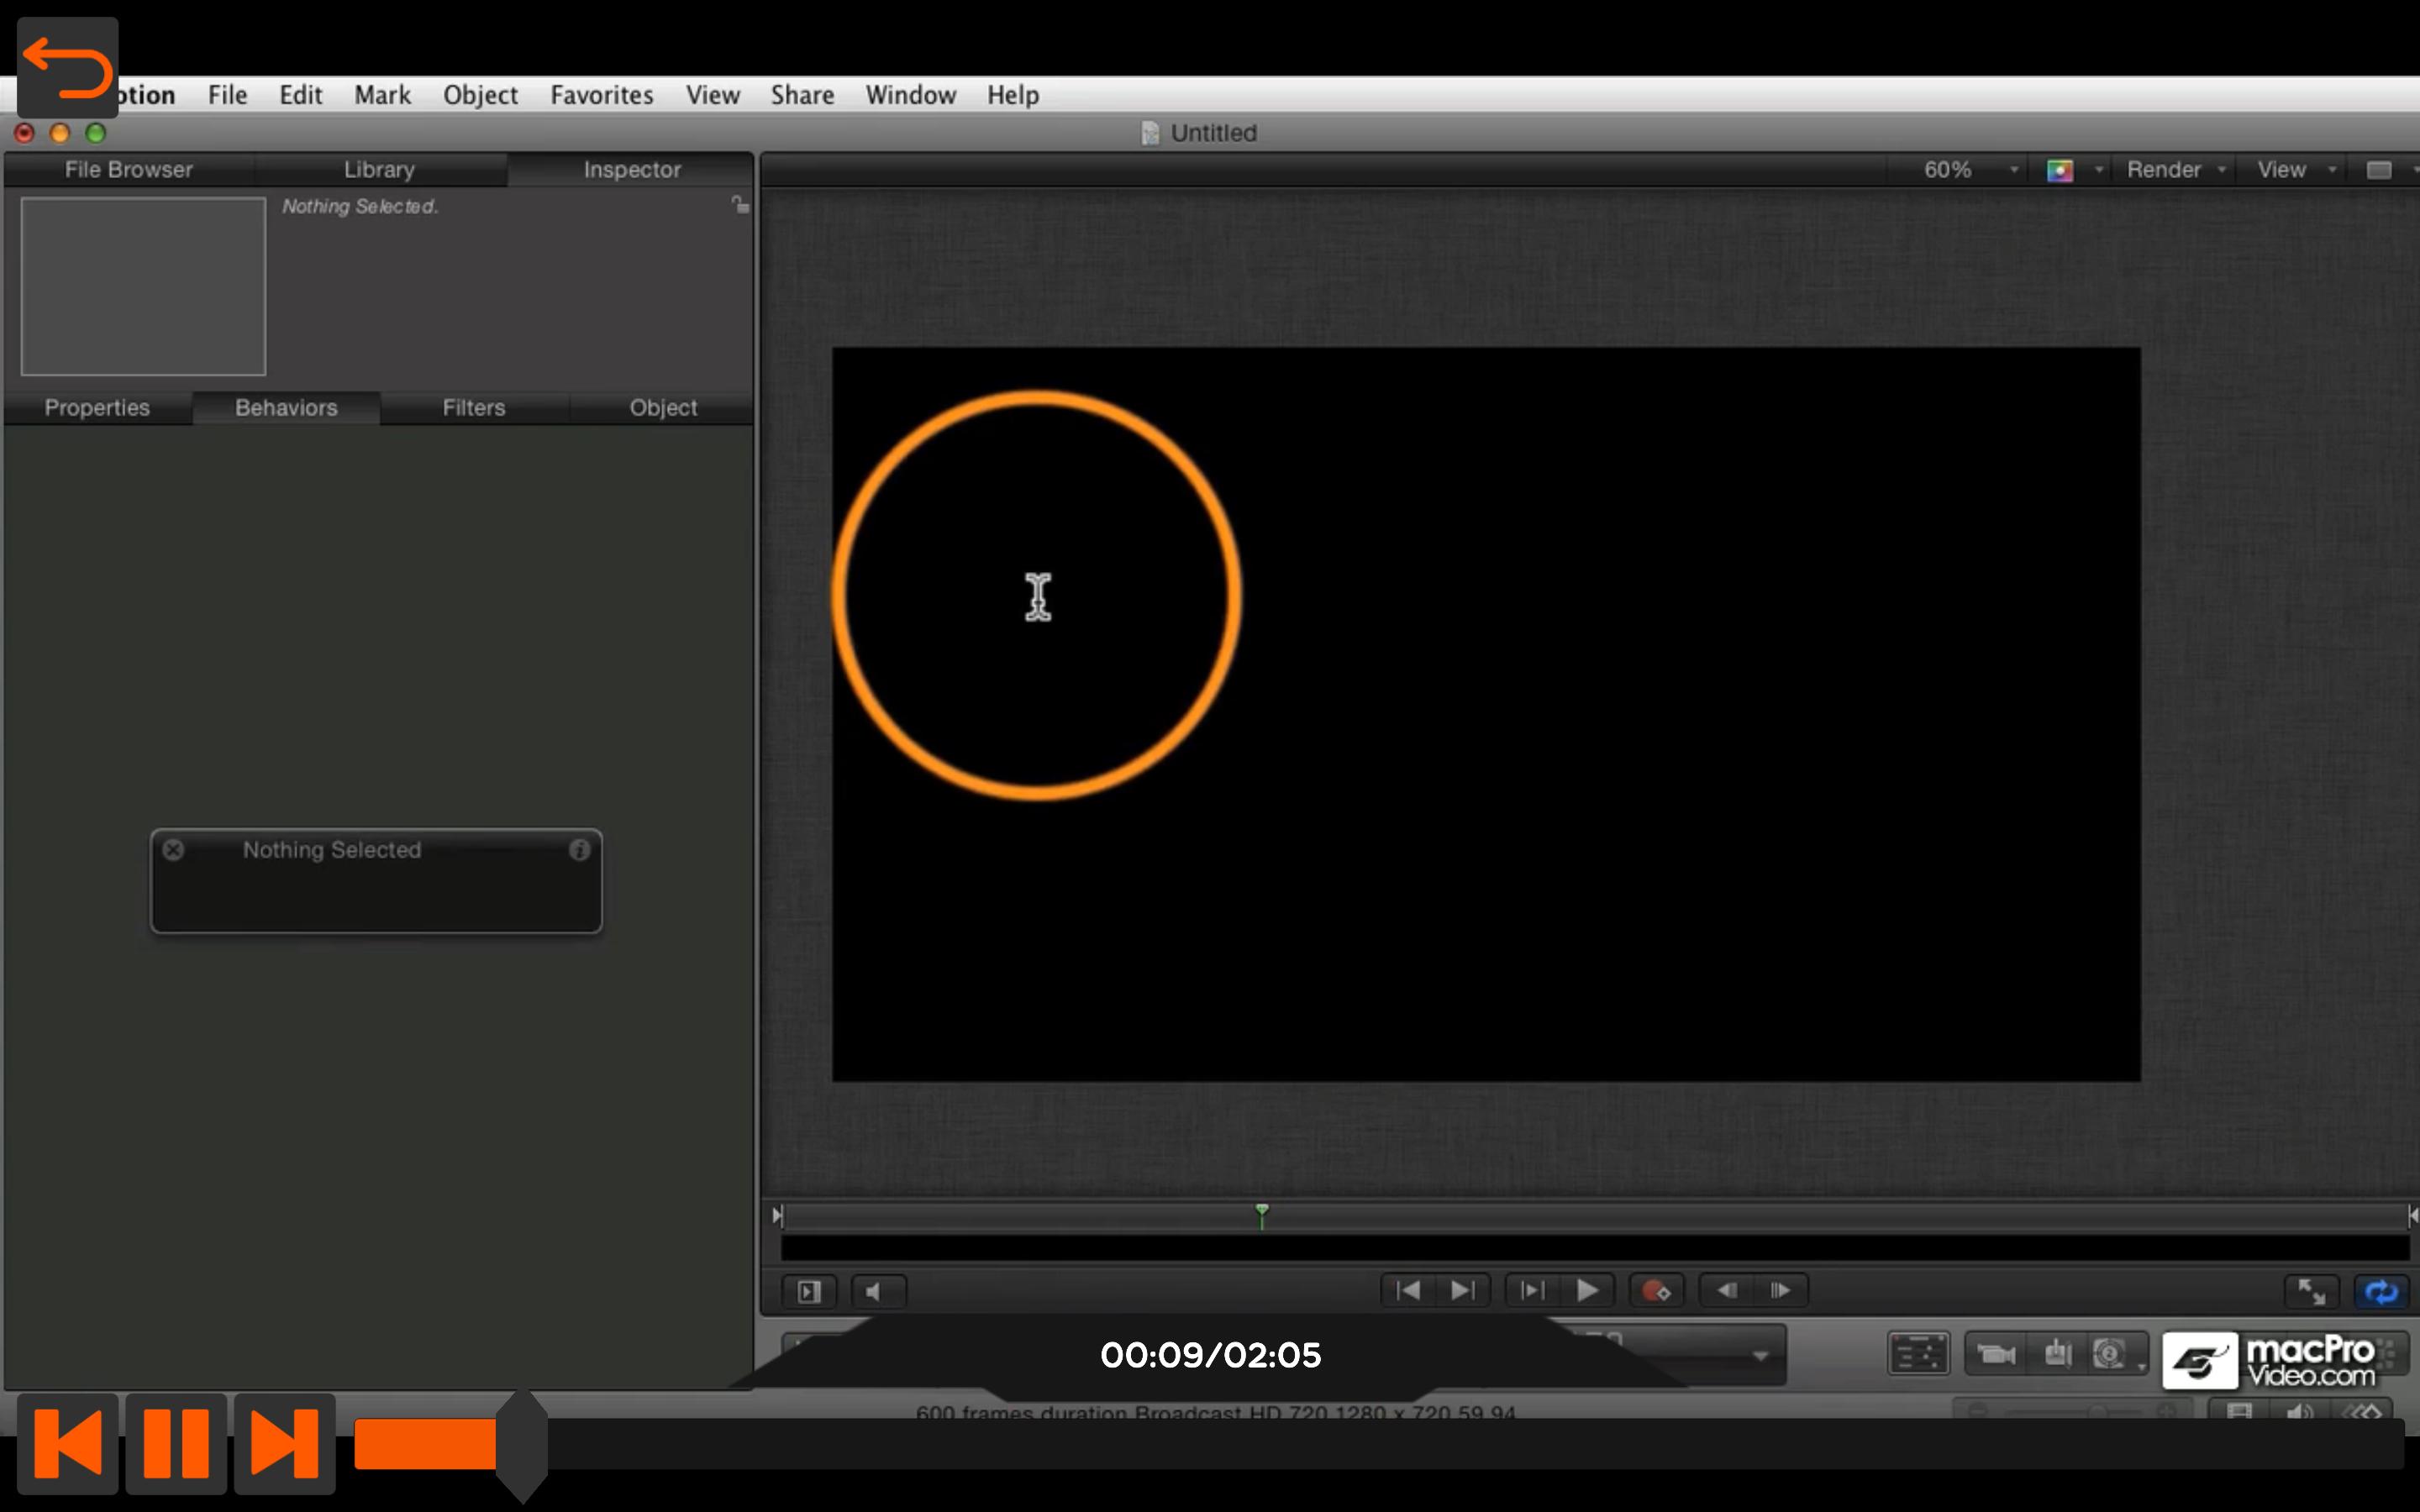Open the Behaviors inspector pane
The image size is (2420, 1512).
[286, 408]
